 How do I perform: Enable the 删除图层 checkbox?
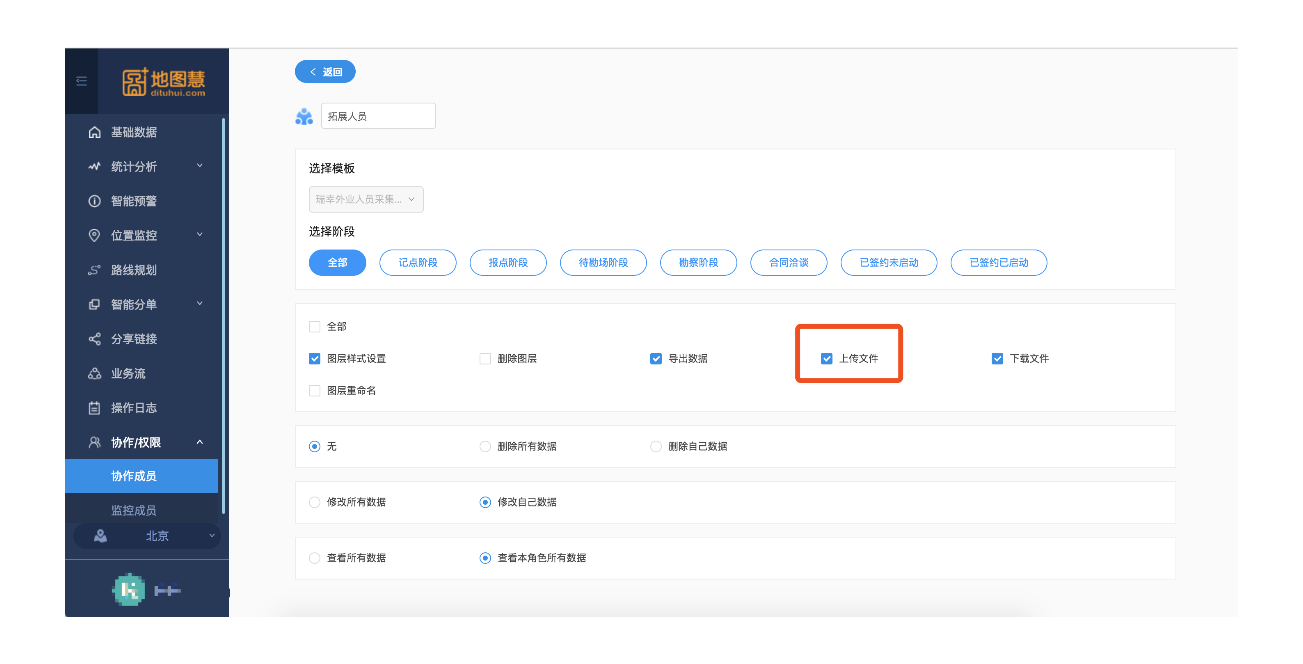(486, 359)
